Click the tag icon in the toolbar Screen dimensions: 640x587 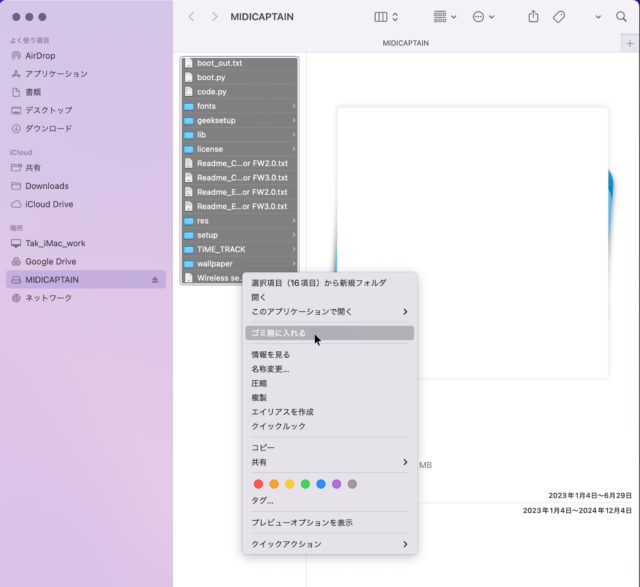(559, 17)
